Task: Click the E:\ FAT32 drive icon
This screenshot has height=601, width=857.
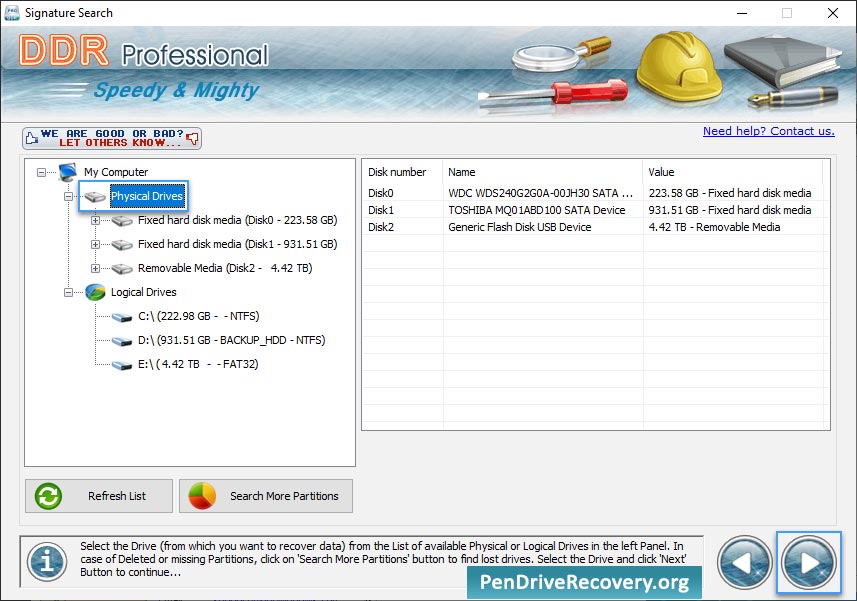Action: pyautogui.click(x=122, y=365)
